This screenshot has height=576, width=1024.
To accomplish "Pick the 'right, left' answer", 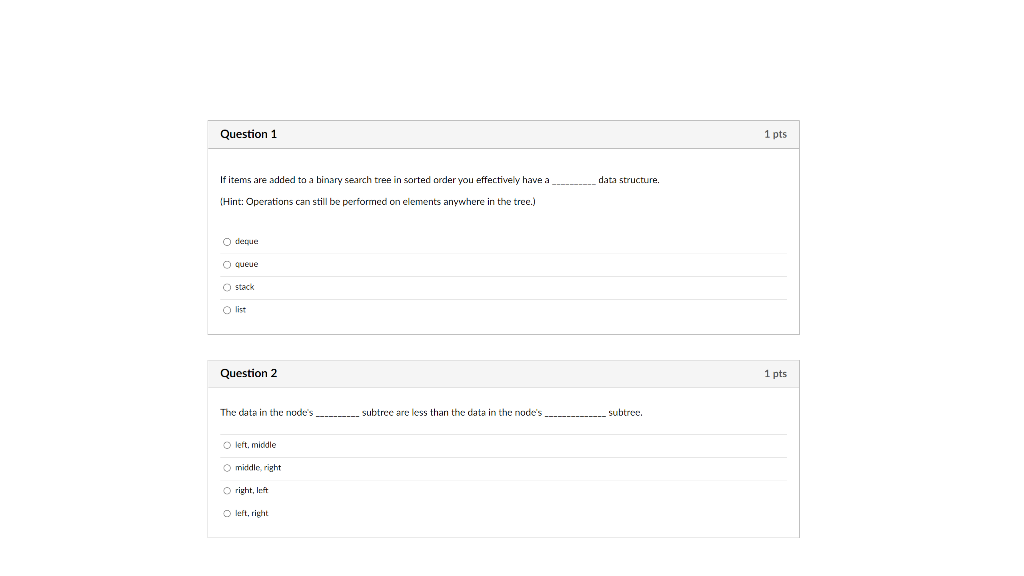I will point(227,491).
